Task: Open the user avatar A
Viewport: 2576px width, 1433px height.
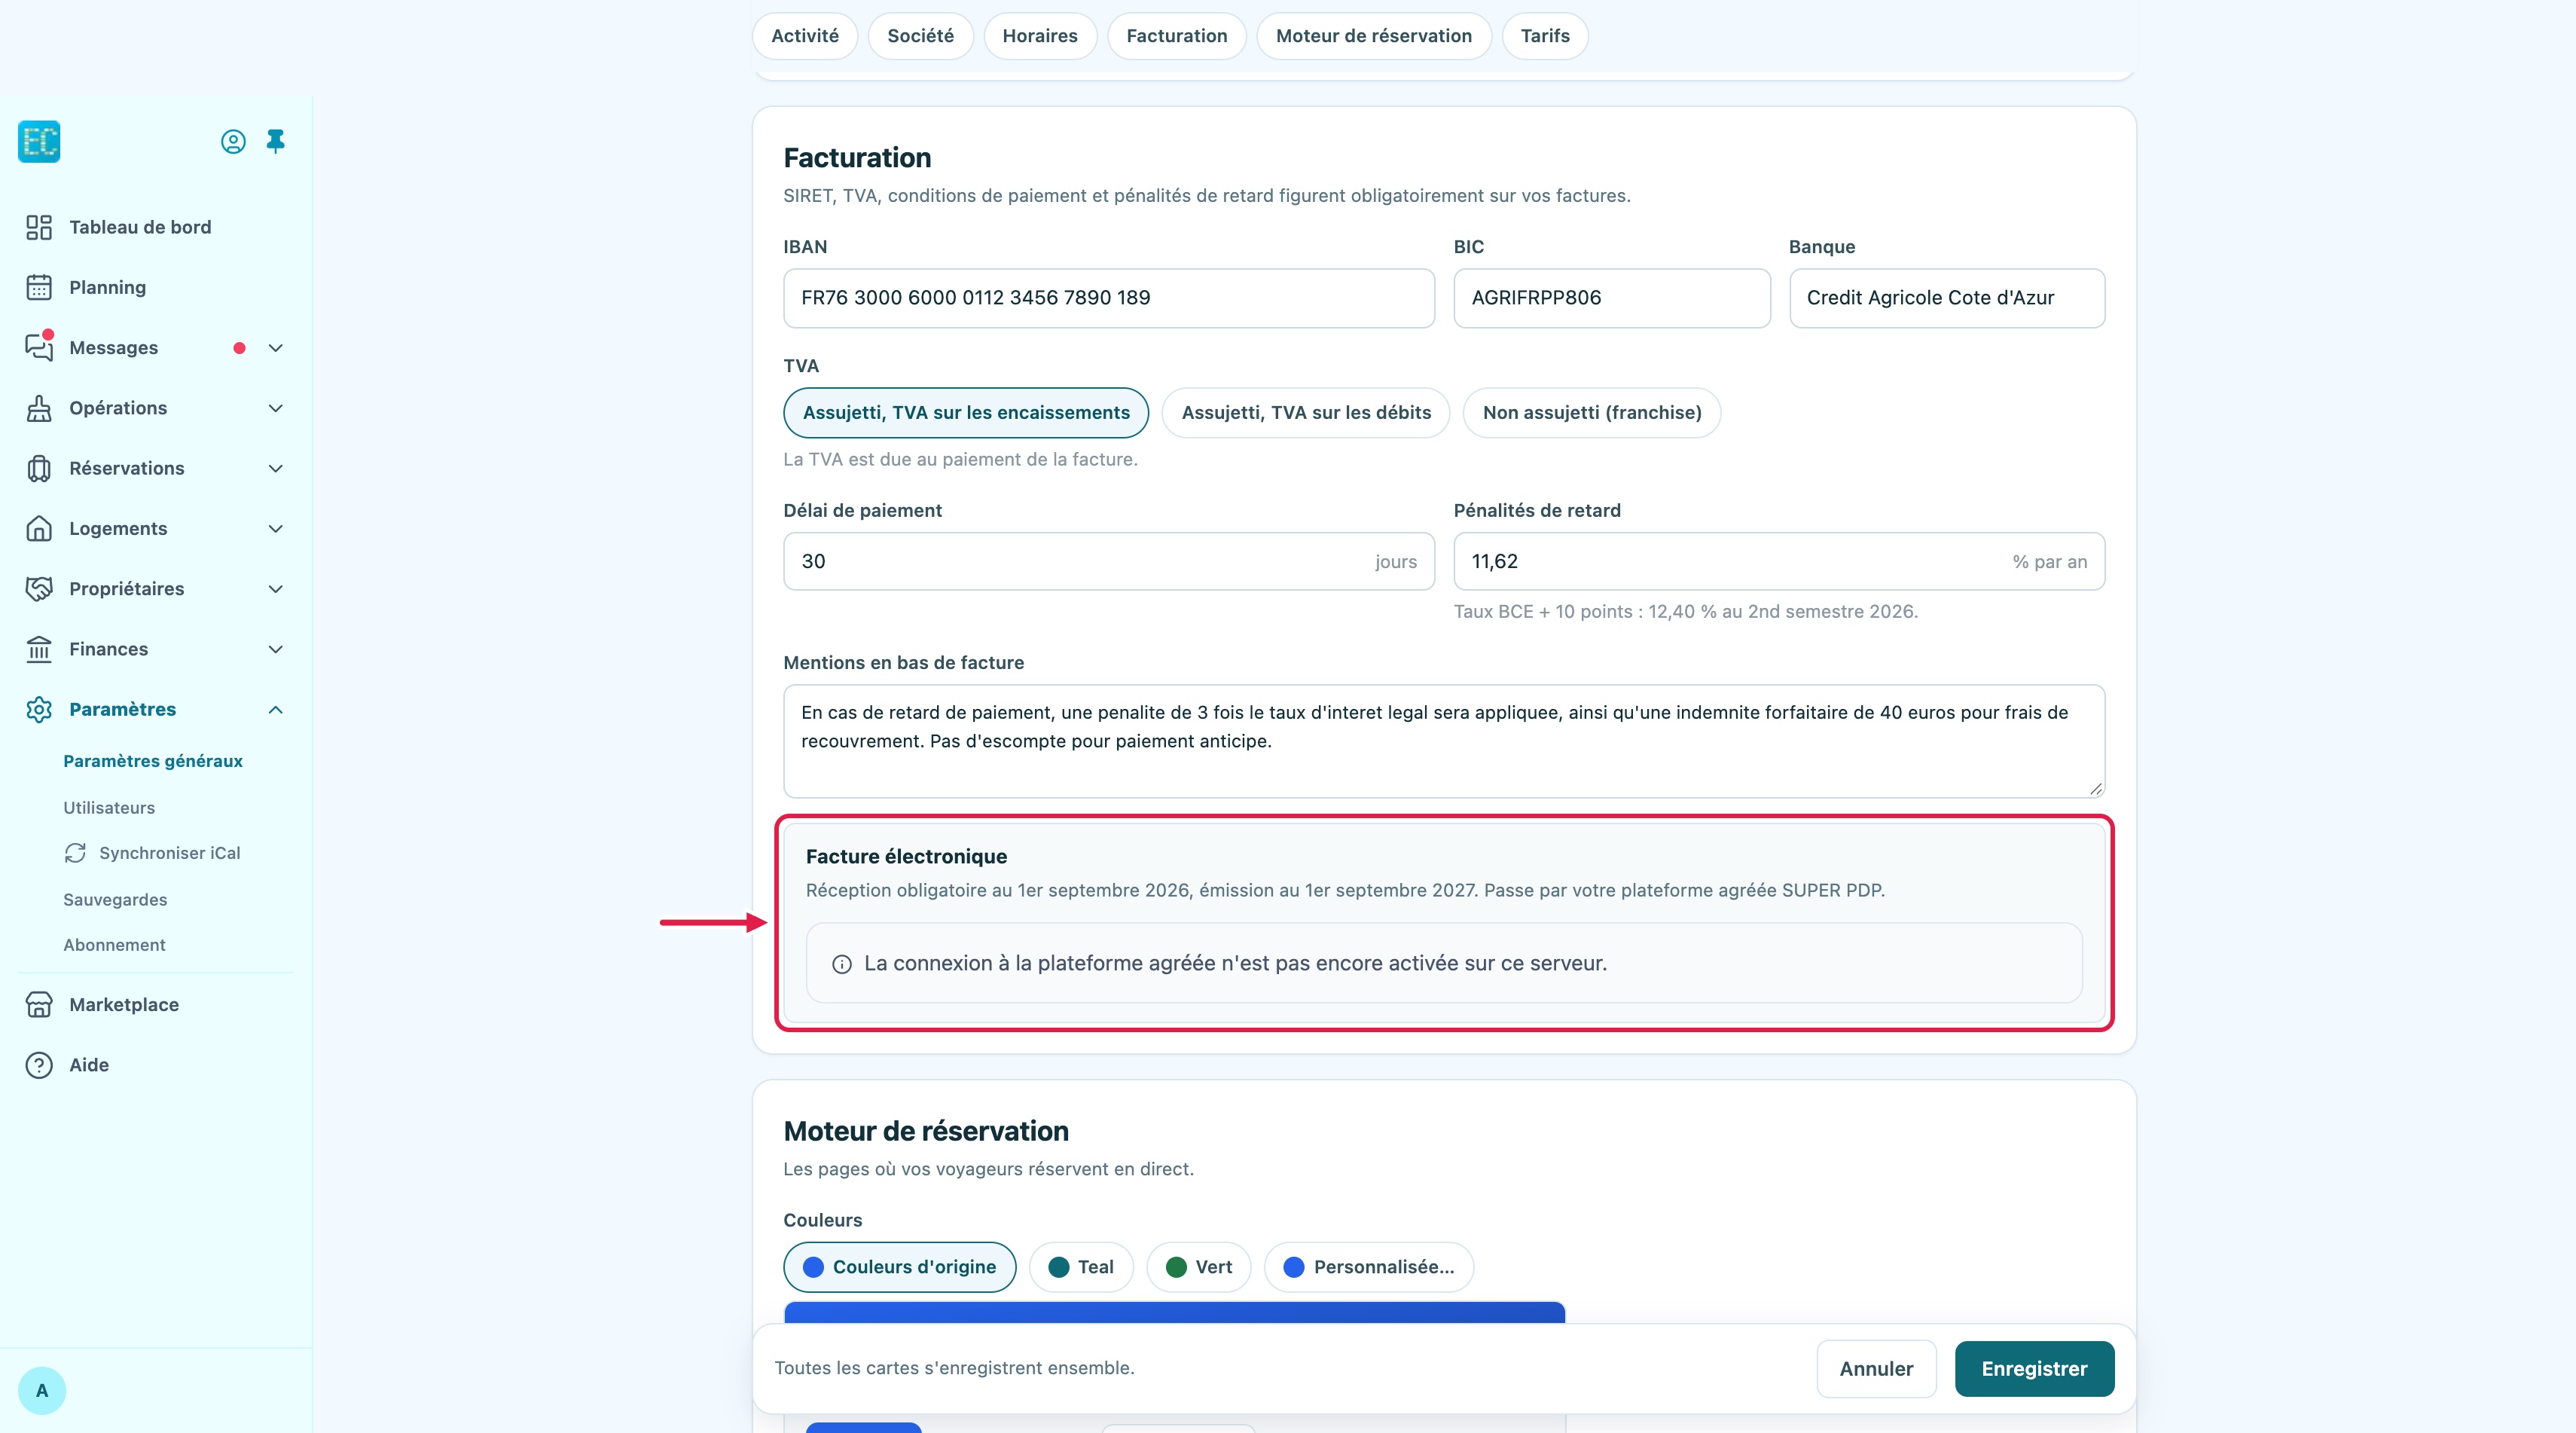Action: click(x=42, y=1391)
